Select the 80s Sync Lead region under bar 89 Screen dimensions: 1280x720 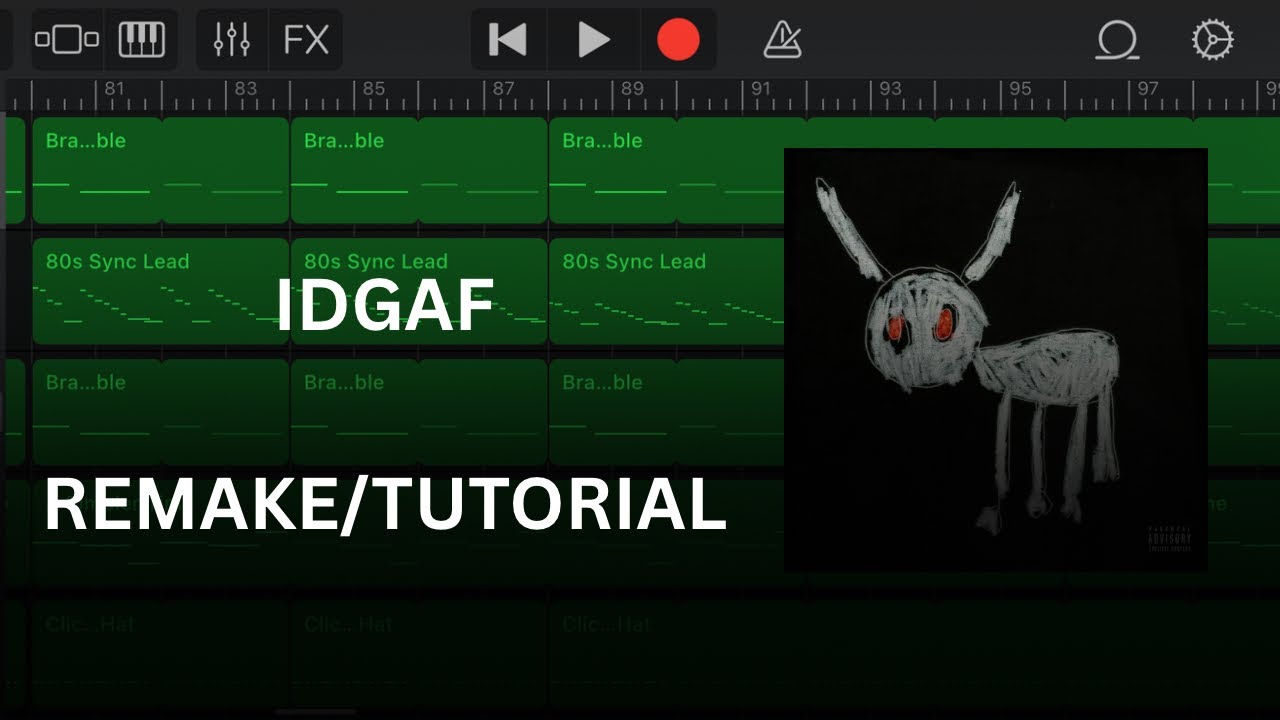[666, 291]
